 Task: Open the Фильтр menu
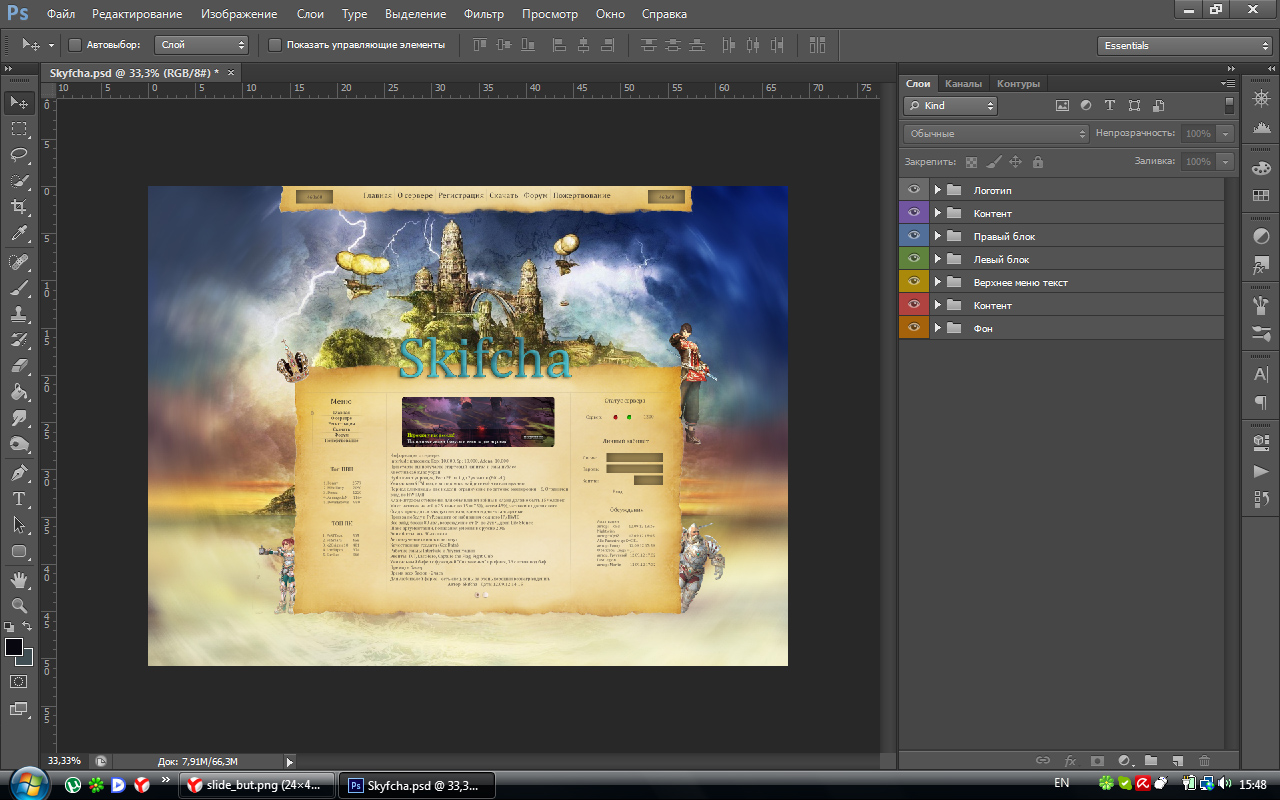tap(484, 14)
